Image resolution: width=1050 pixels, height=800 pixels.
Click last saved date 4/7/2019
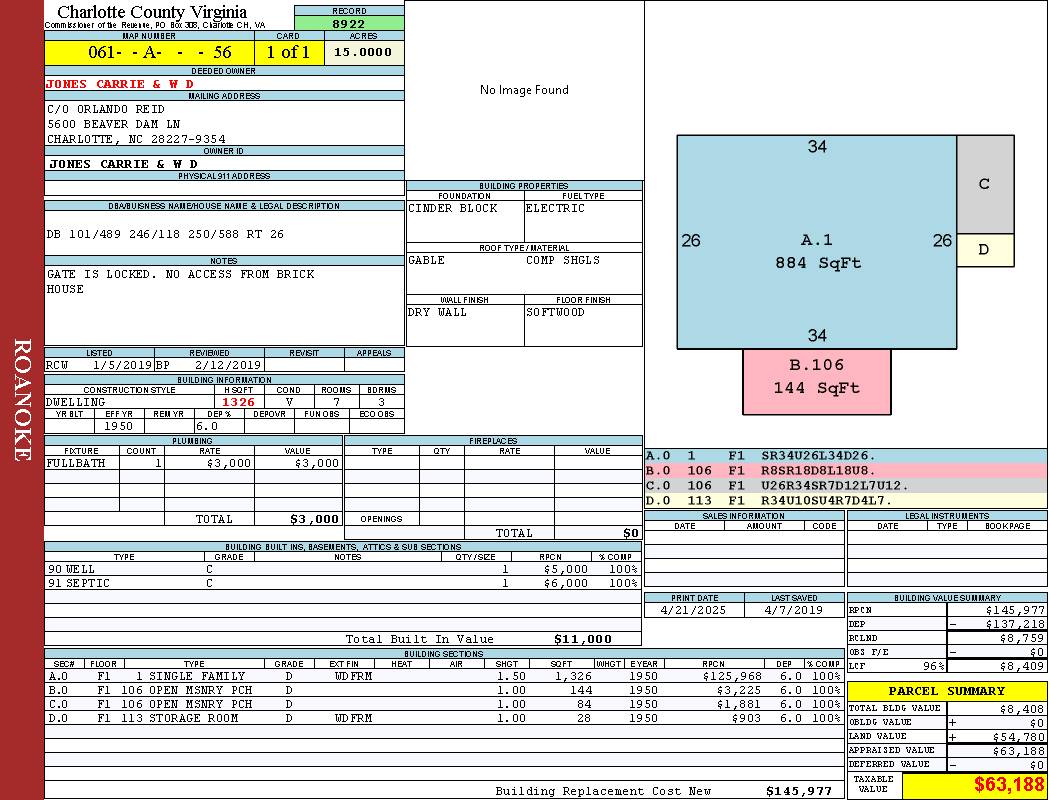[794, 611]
